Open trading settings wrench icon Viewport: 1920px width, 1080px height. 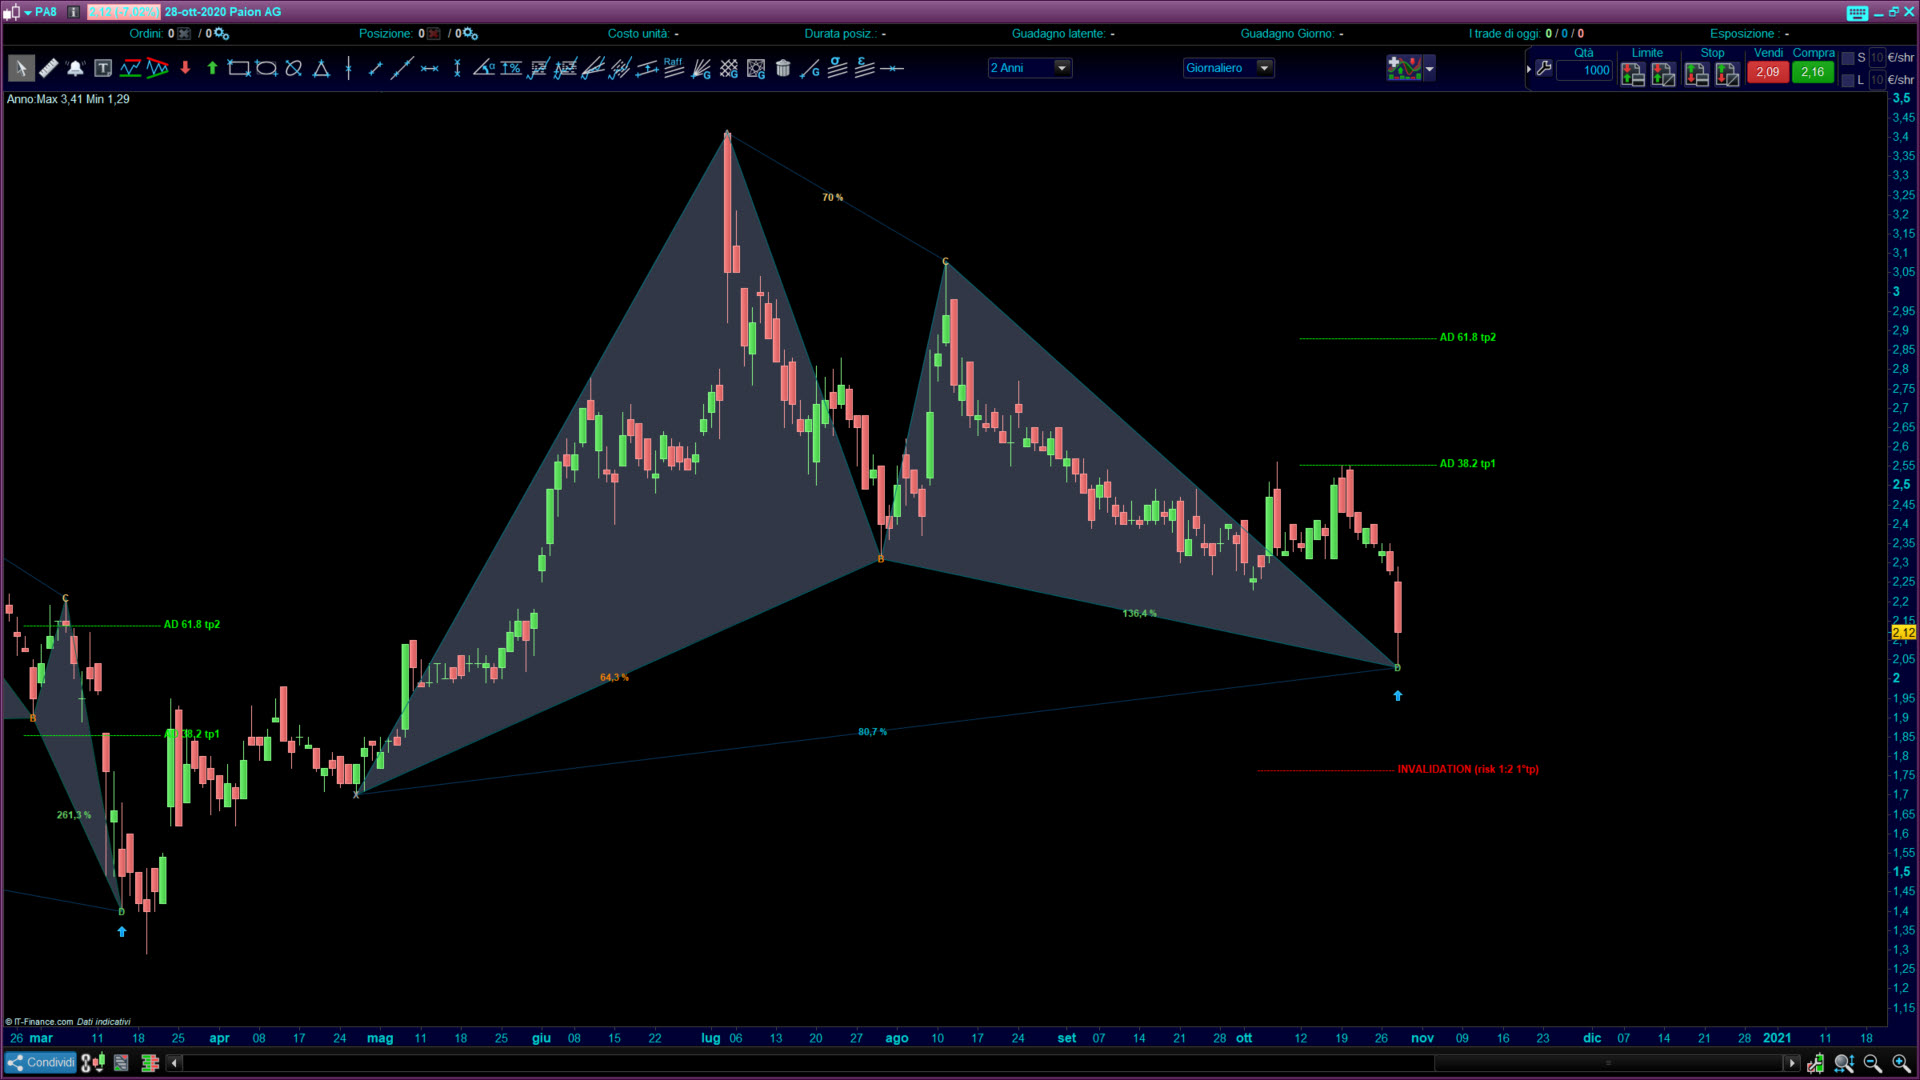1544,68
